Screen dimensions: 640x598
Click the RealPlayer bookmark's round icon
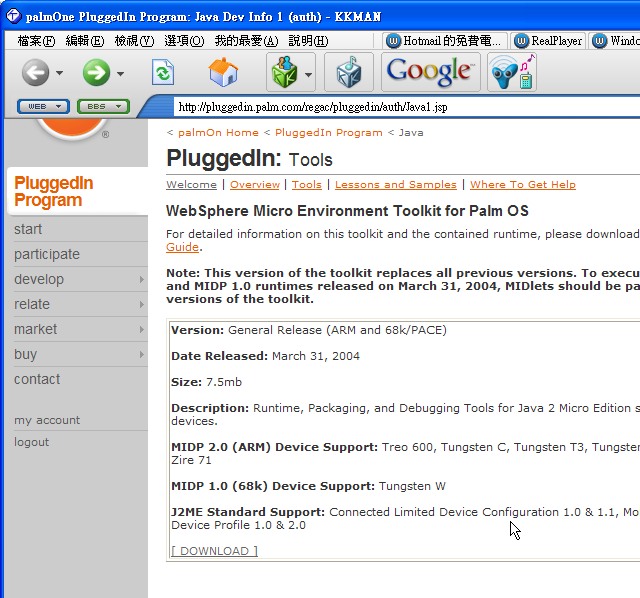[521, 41]
